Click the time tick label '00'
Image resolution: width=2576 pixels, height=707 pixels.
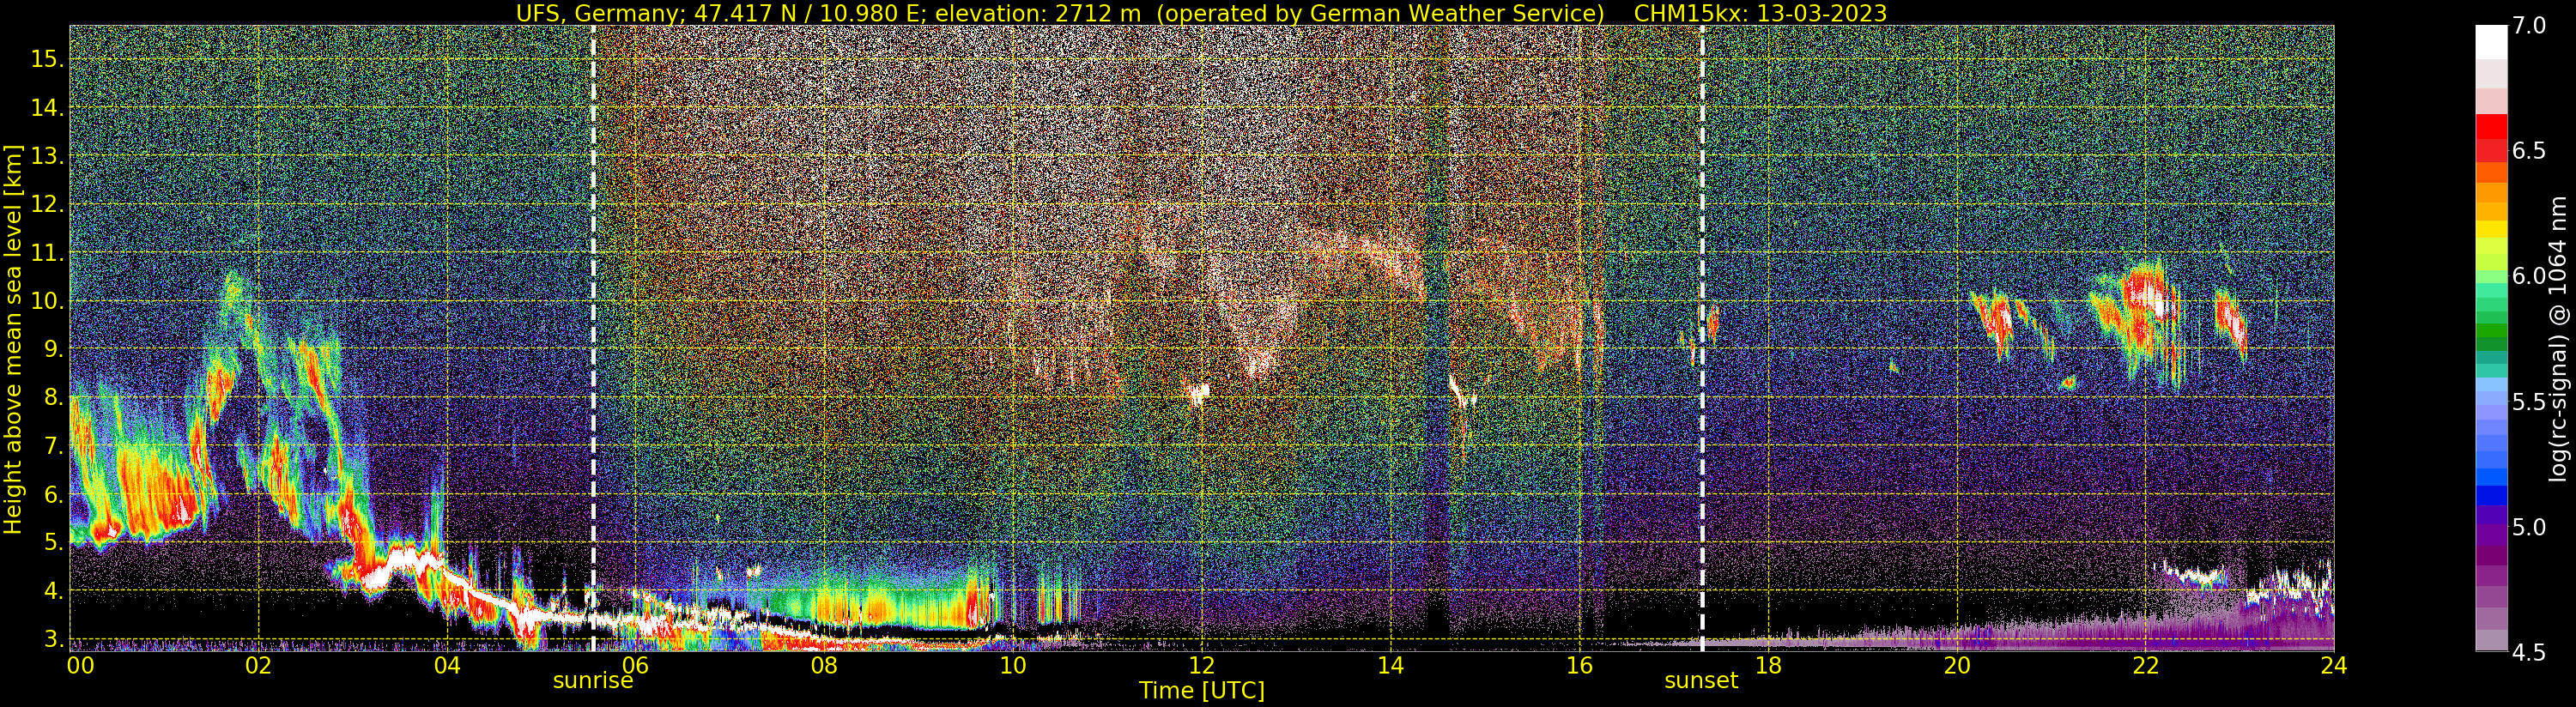tap(79, 666)
